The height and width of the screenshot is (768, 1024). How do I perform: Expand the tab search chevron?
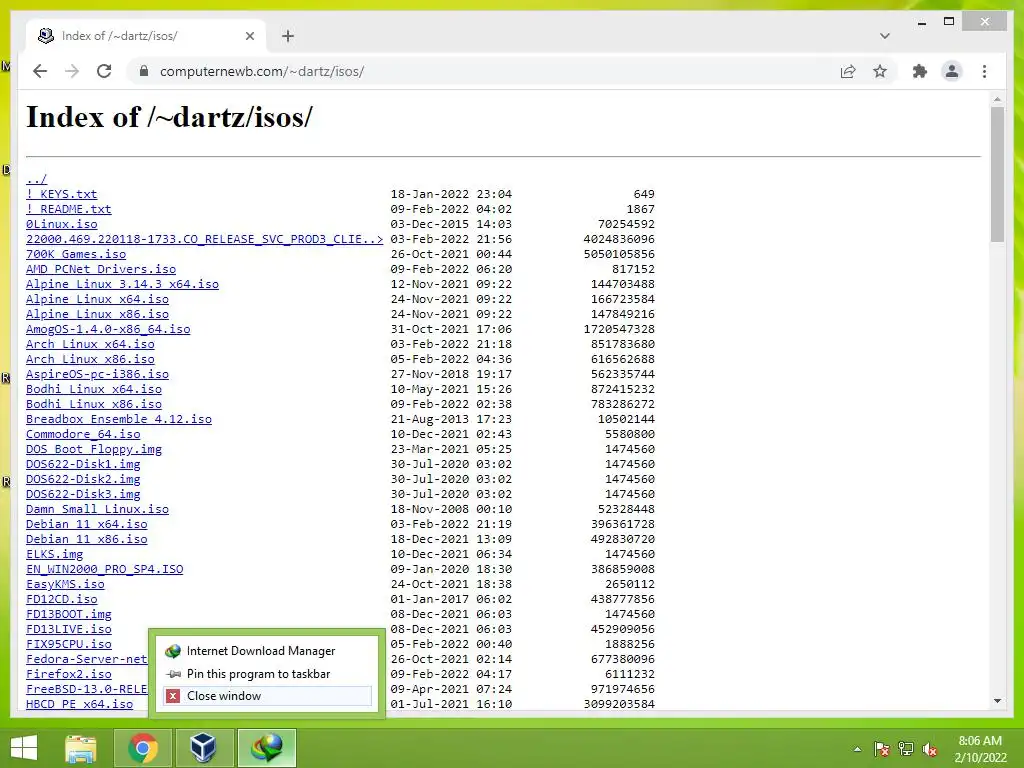884,36
